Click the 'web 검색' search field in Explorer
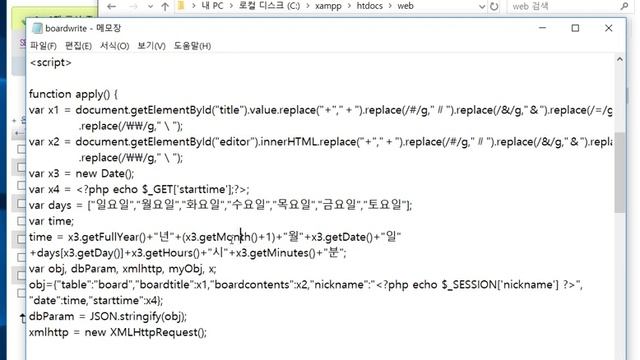The height and width of the screenshot is (360, 640). point(563,6)
